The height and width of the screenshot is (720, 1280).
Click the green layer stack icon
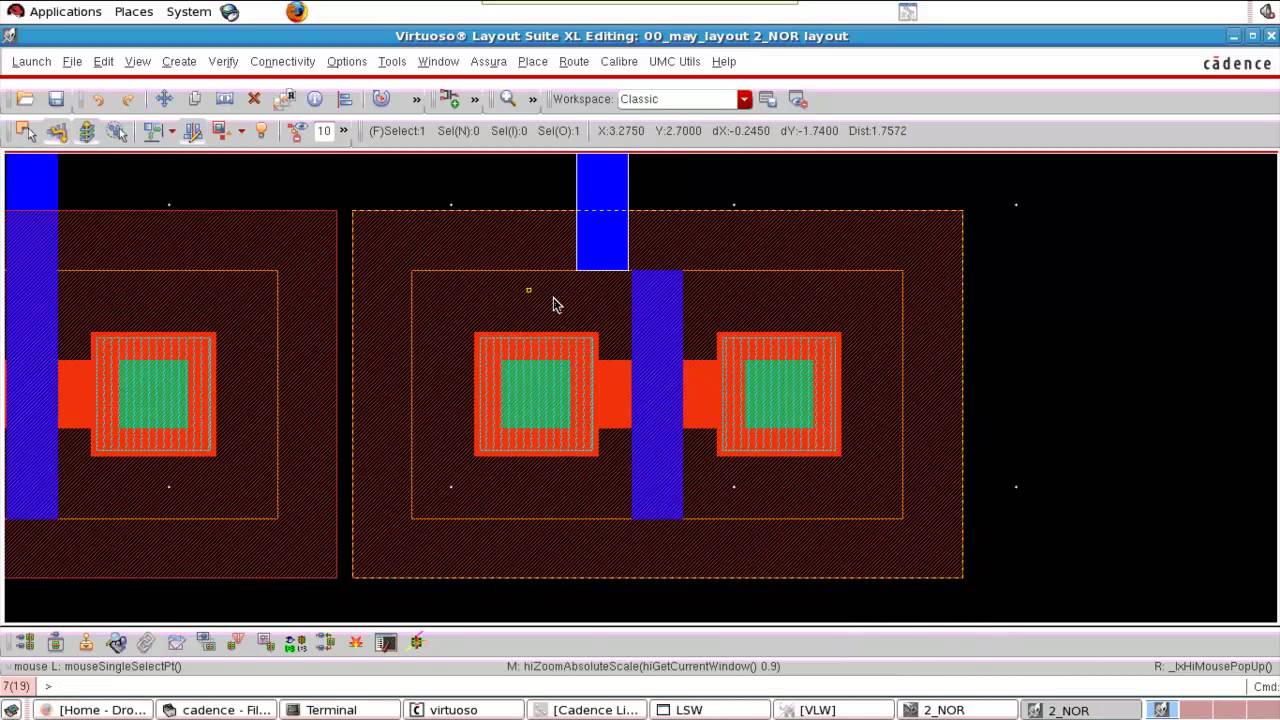pyautogui.click(x=87, y=131)
